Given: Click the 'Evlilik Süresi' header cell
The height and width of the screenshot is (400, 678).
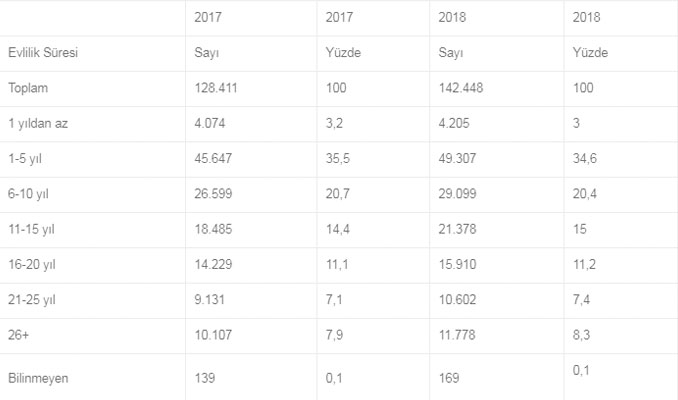Looking at the screenshot, I should coord(42,54).
